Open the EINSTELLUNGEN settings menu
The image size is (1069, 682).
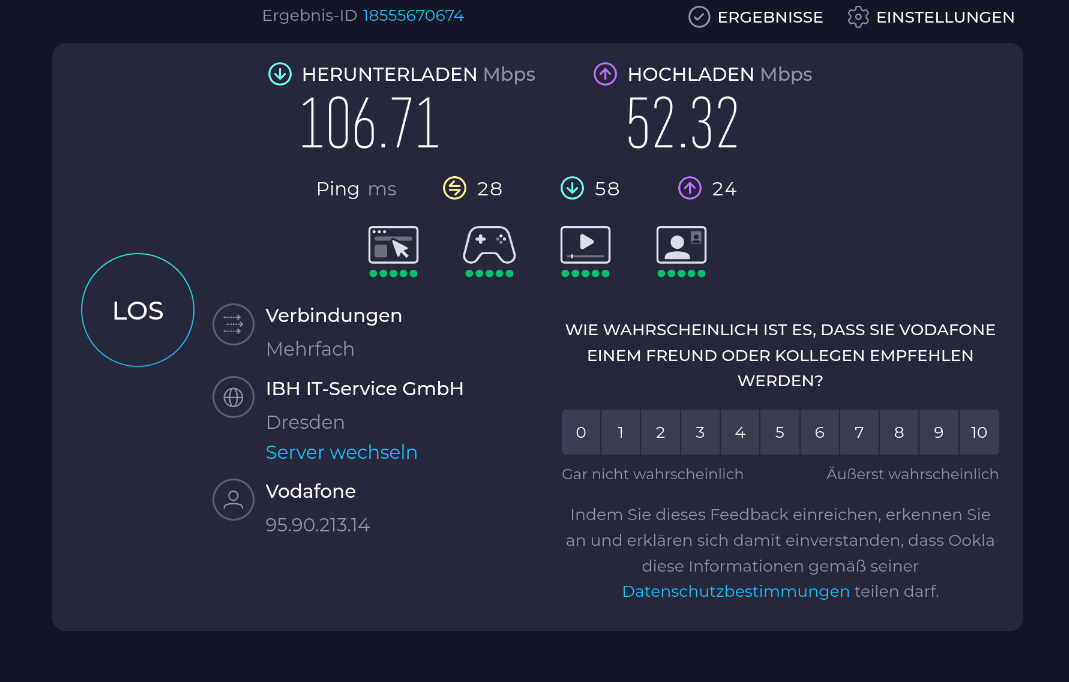pyautogui.click(x=931, y=17)
